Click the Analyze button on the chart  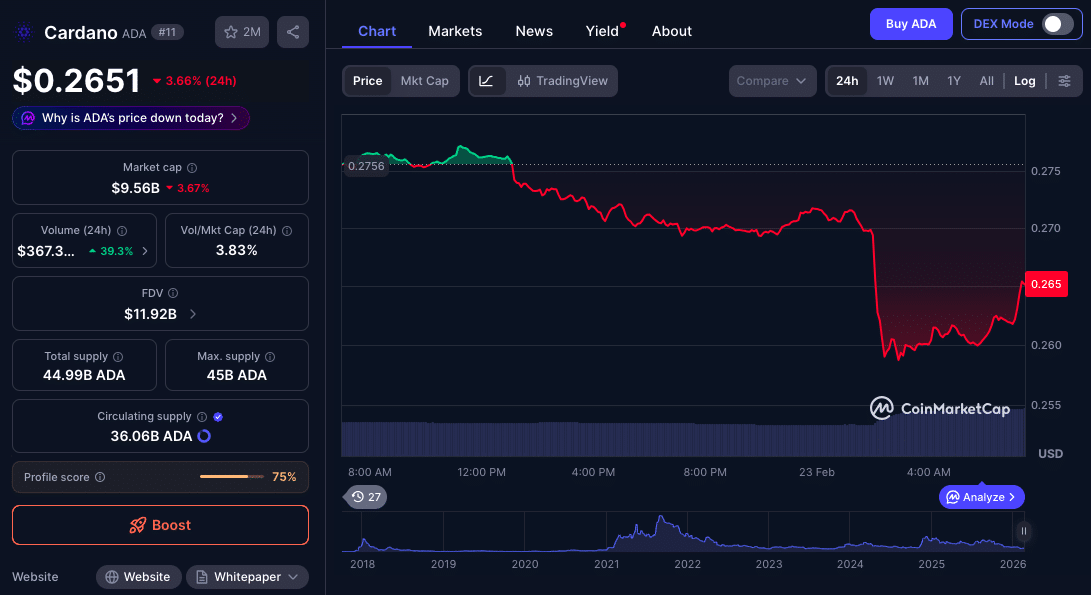click(x=981, y=497)
